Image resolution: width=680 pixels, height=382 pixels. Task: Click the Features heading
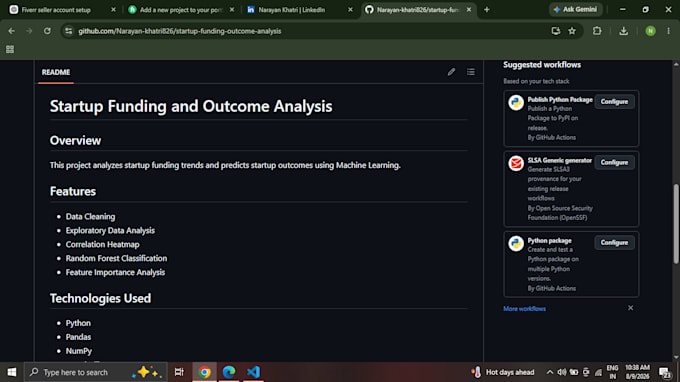(x=72, y=191)
